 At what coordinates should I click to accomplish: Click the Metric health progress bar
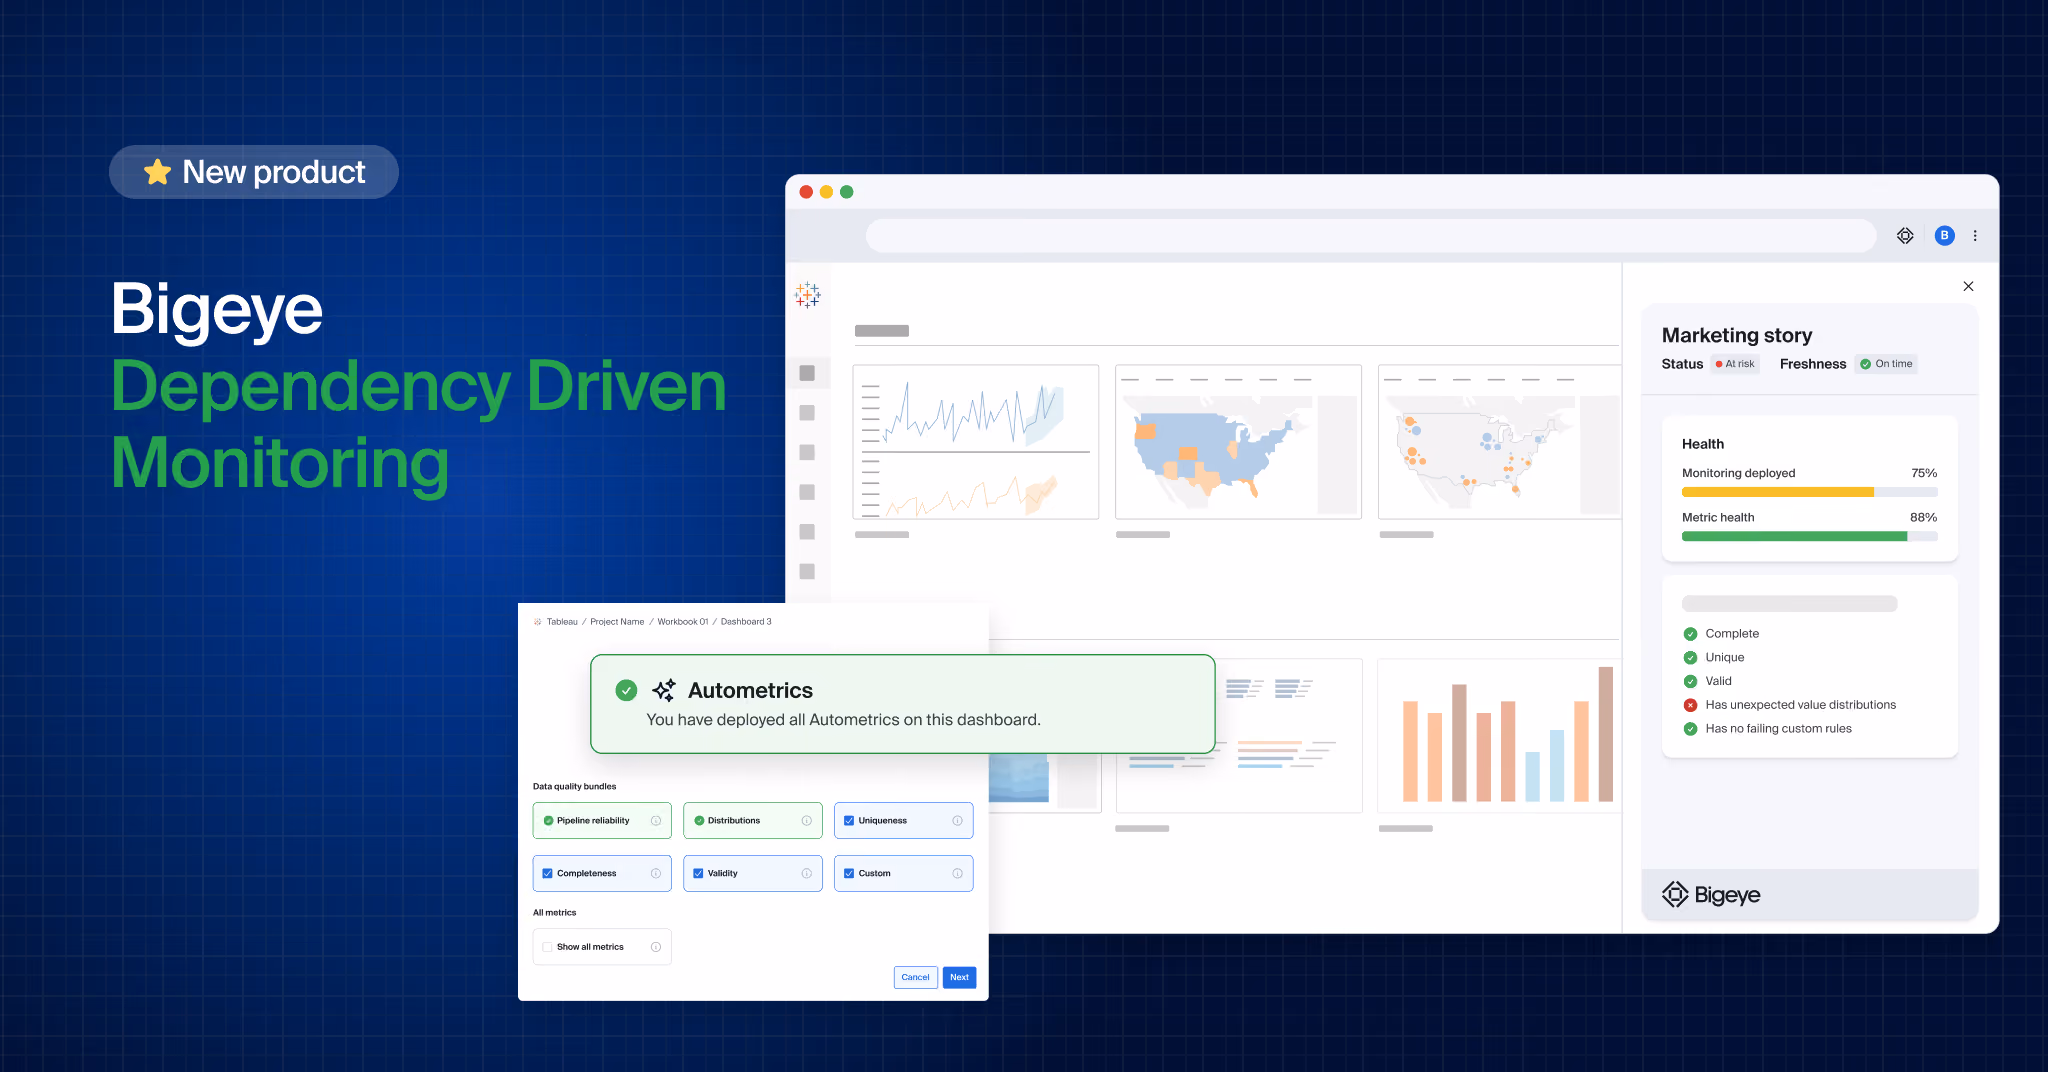click(1809, 537)
